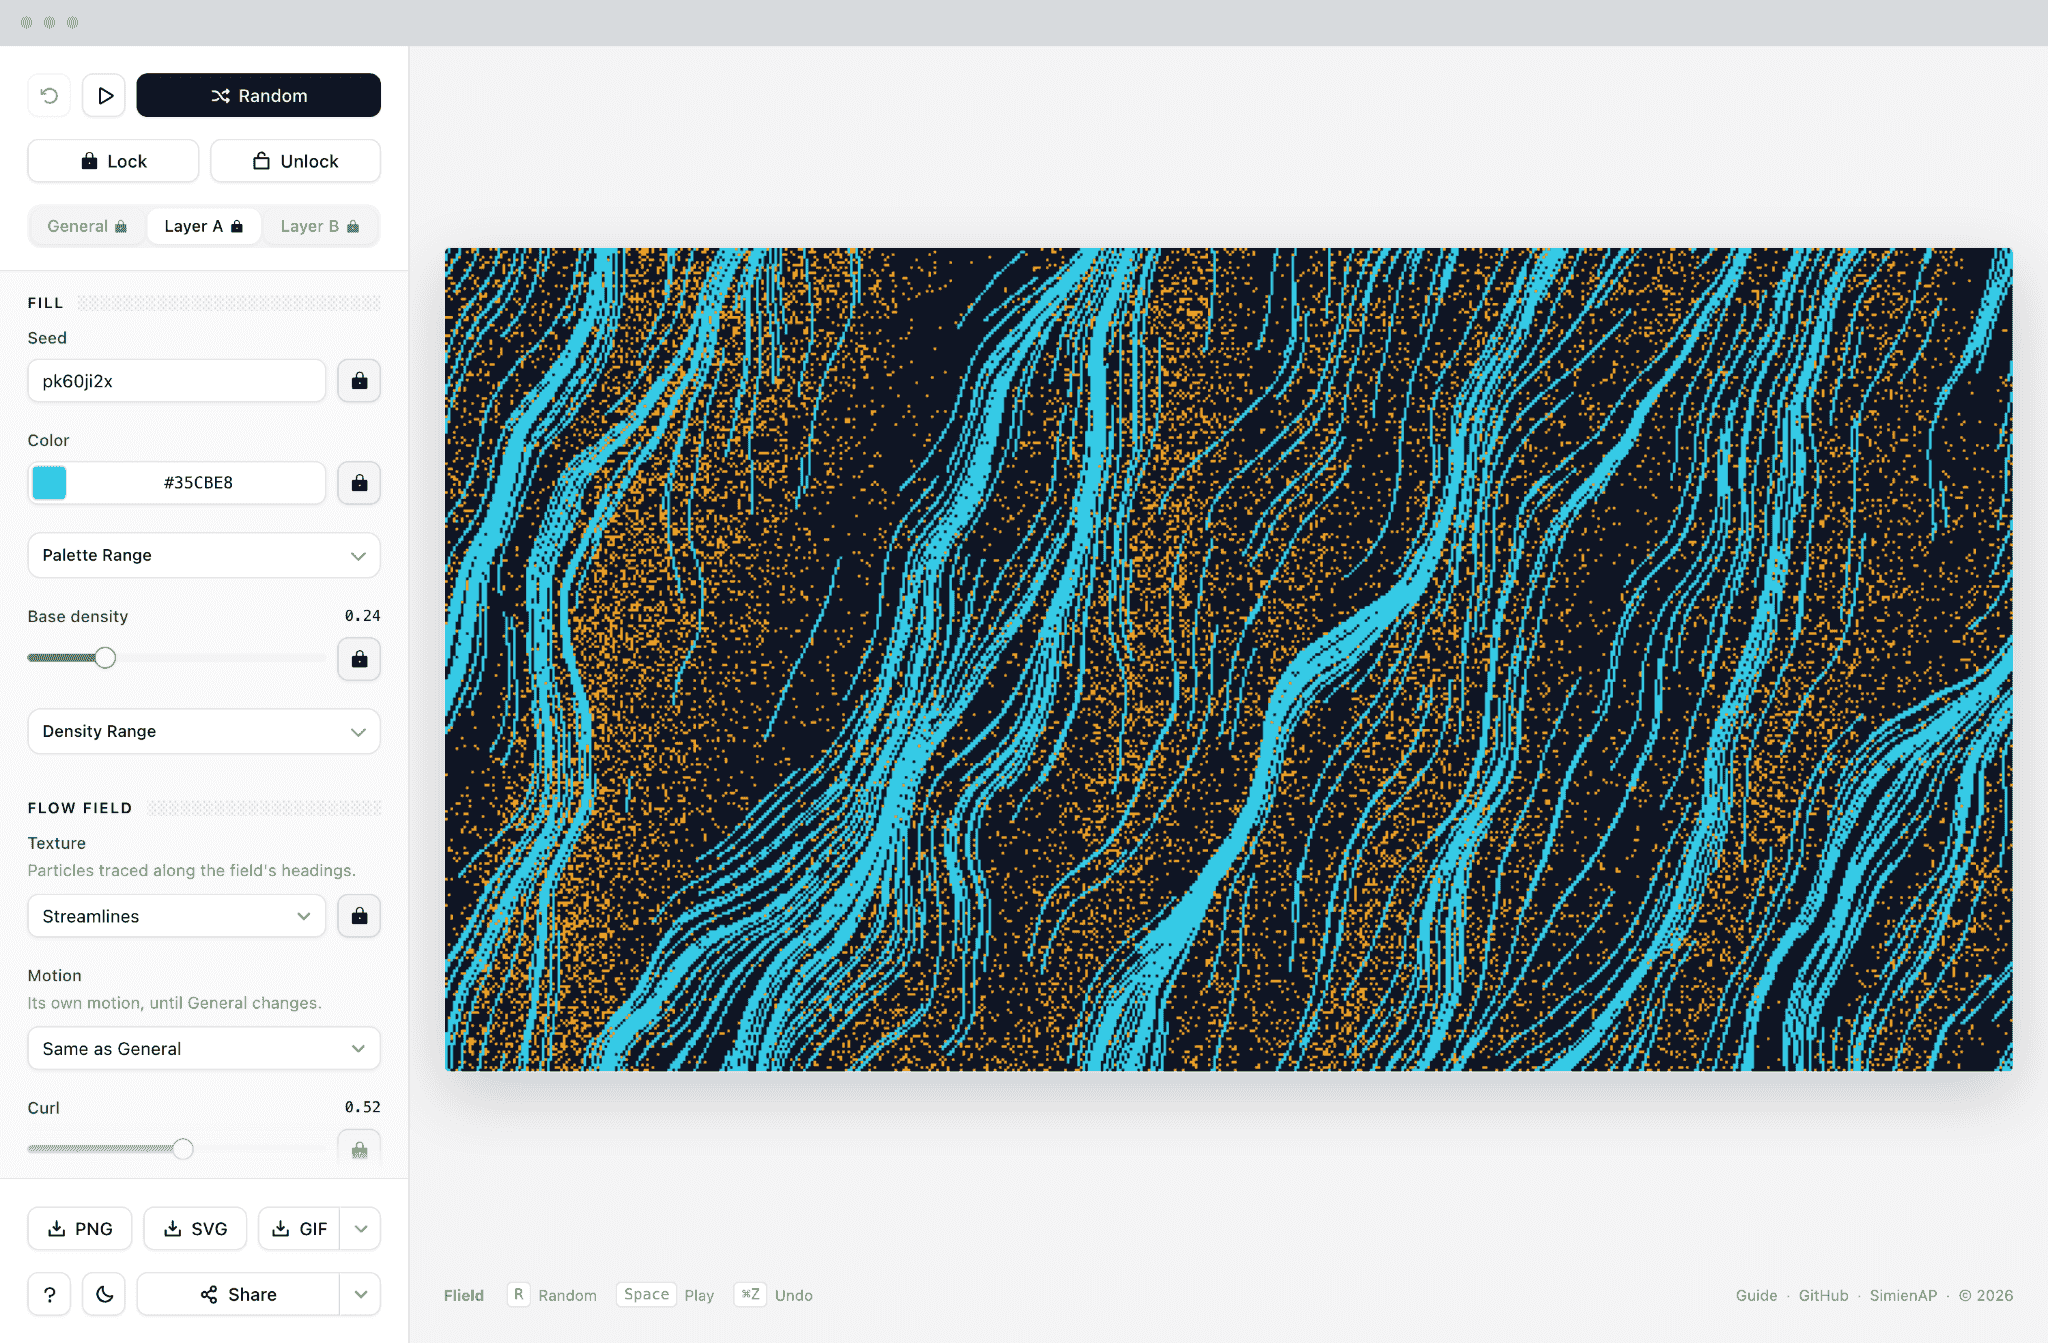Open help with the question mark icon
The width and height of the screenshot is (2048, 1343).
(x=49, y=1294)
